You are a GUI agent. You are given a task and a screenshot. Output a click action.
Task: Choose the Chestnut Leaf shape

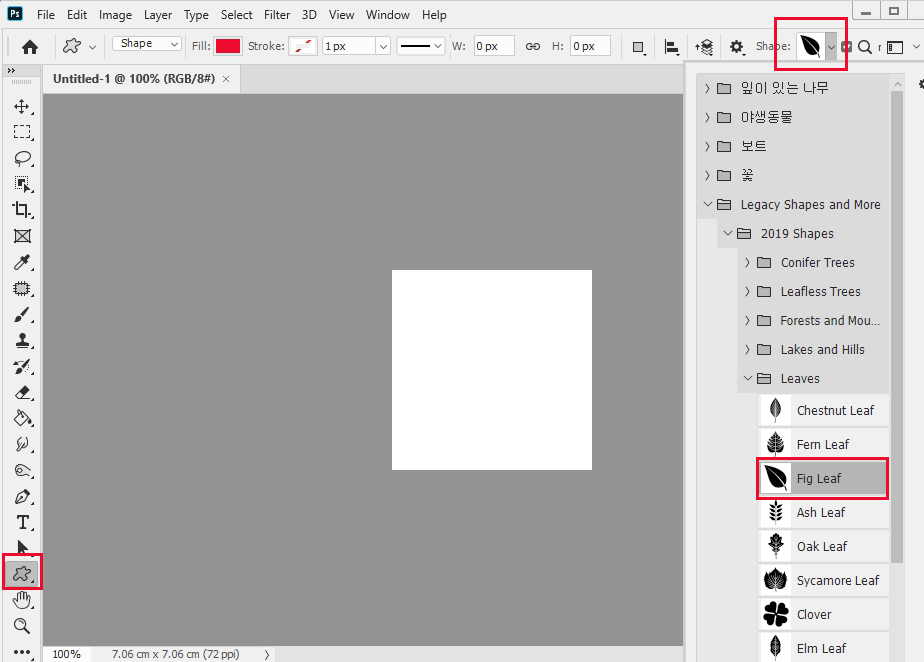[x=823, y=410]
